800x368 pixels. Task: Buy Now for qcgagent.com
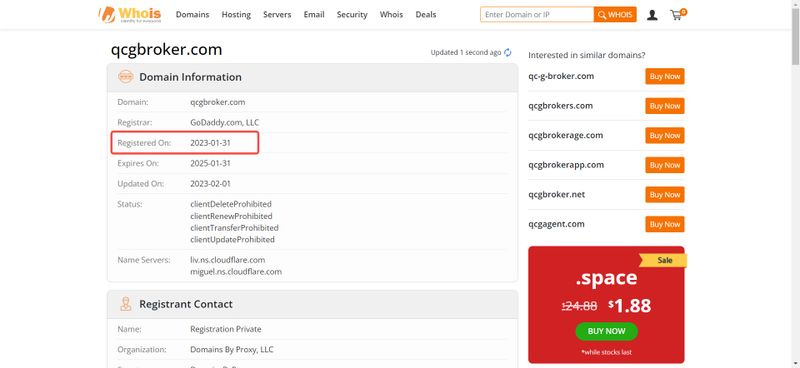pyautogui.click(x=665, y=225)
